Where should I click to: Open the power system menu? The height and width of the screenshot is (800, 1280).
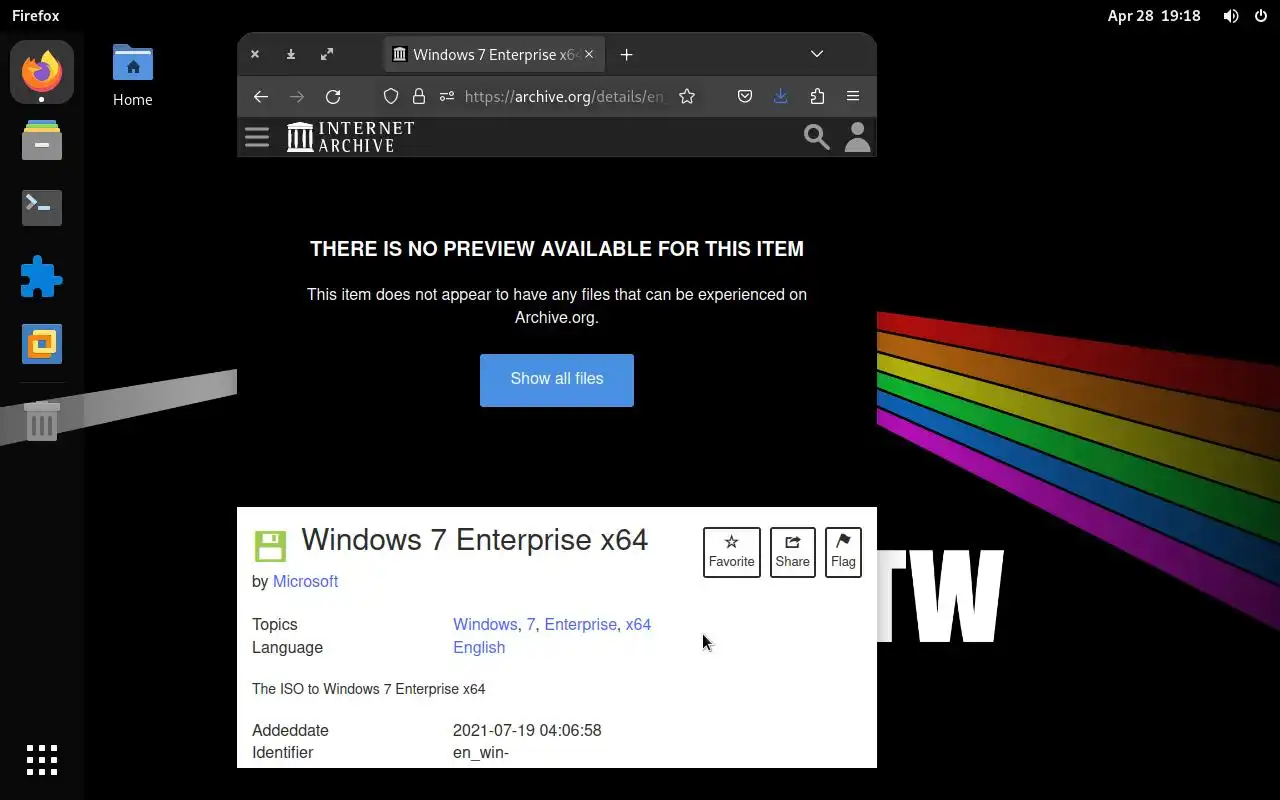1261,16
